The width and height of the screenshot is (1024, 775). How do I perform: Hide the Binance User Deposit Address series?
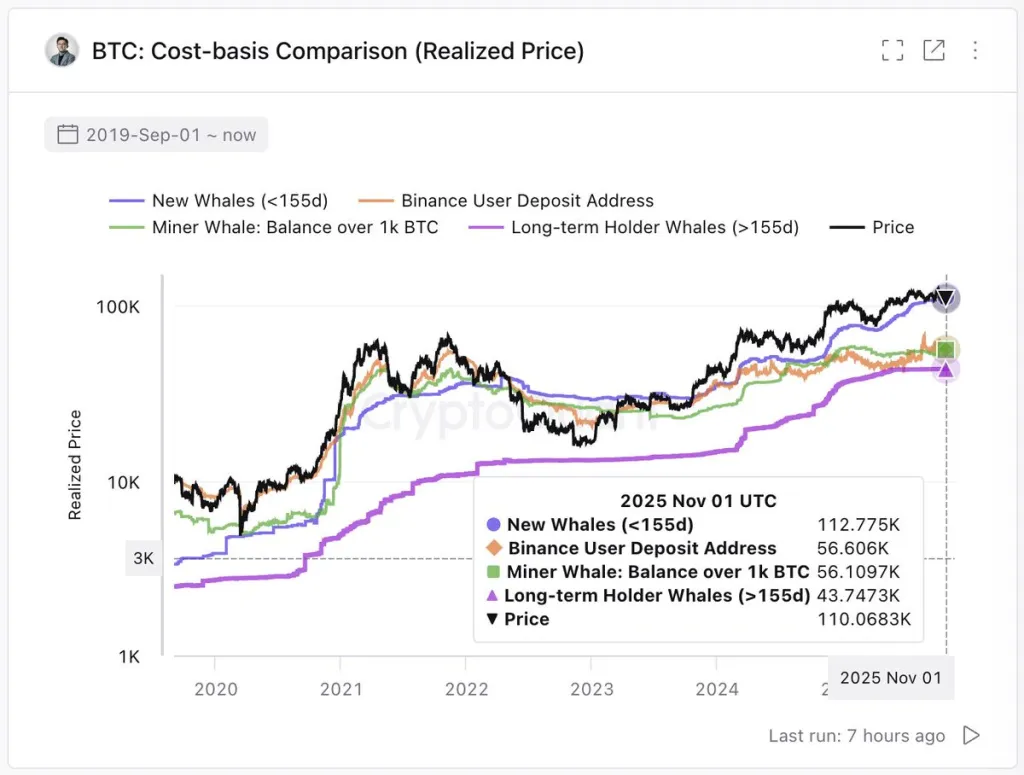tap(527, 200)
